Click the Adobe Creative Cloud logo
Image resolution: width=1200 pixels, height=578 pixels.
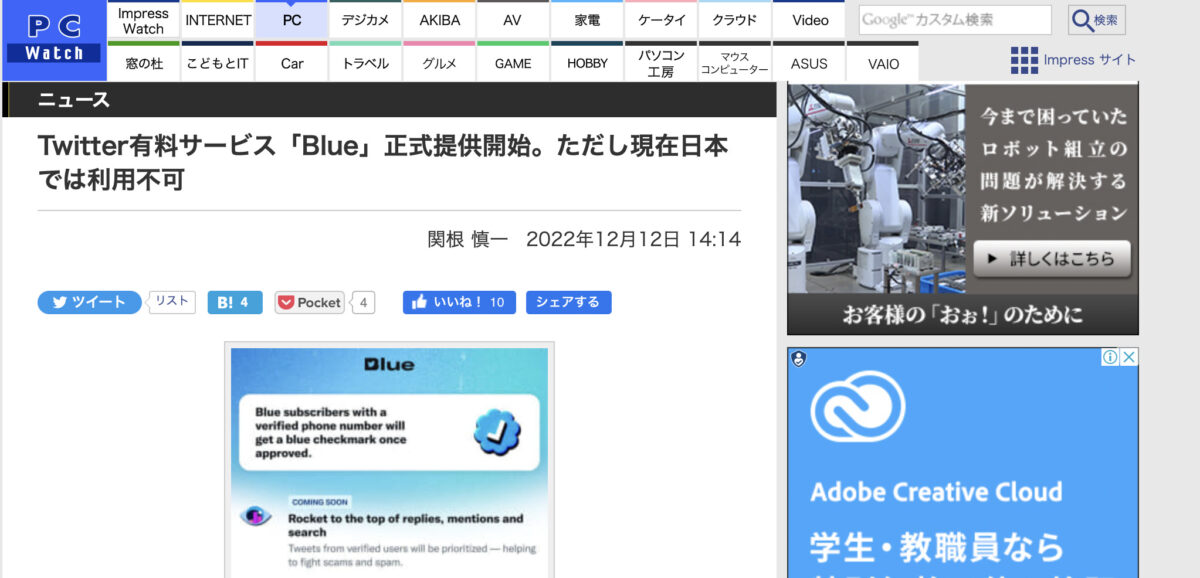point(858,407)
